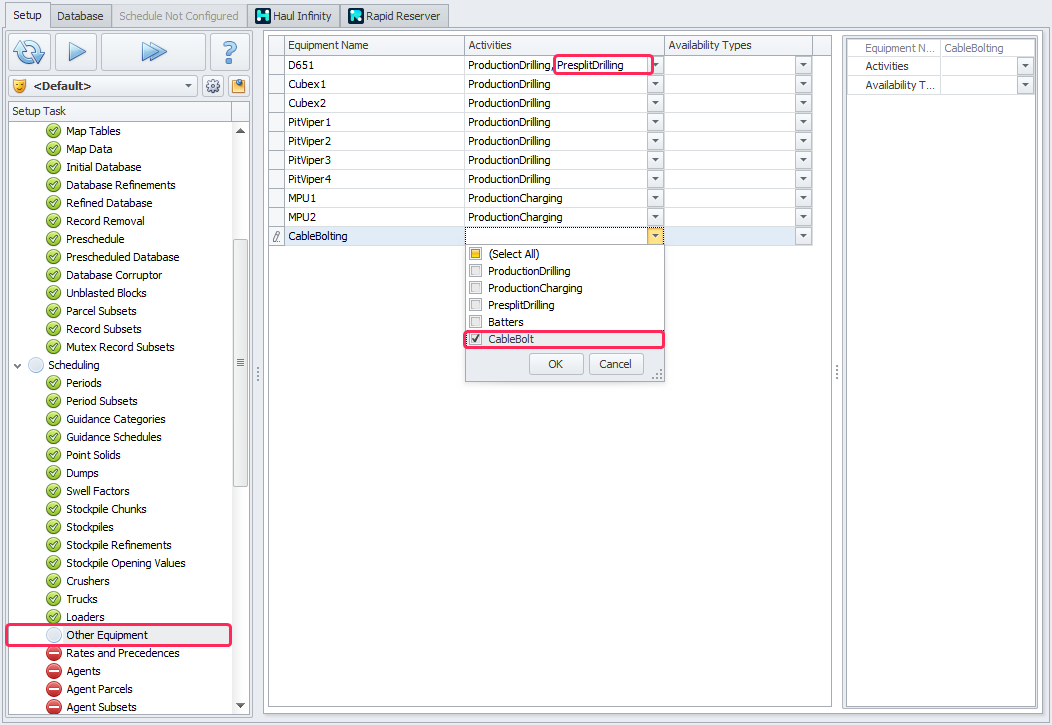The image size is (1052, 725).
Task: Open Availability Types dropdown for D651 row
Action: click(x=803, y=65)
